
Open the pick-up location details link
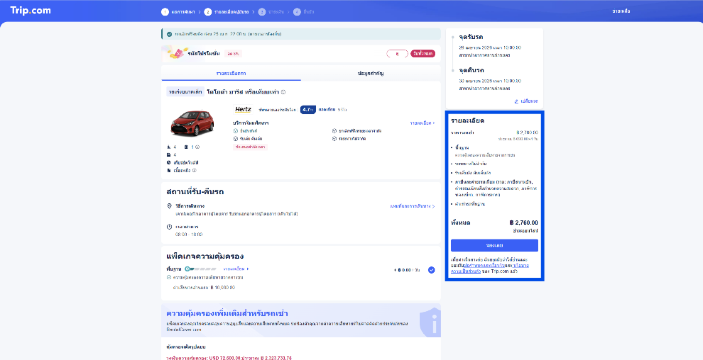click(412, 206)
